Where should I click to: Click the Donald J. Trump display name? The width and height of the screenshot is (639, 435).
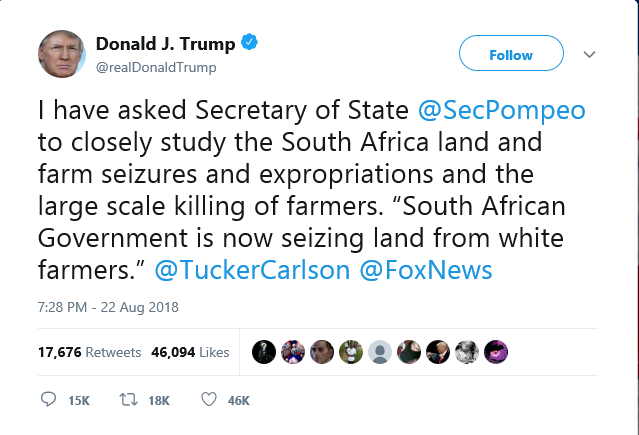point(167,44)
